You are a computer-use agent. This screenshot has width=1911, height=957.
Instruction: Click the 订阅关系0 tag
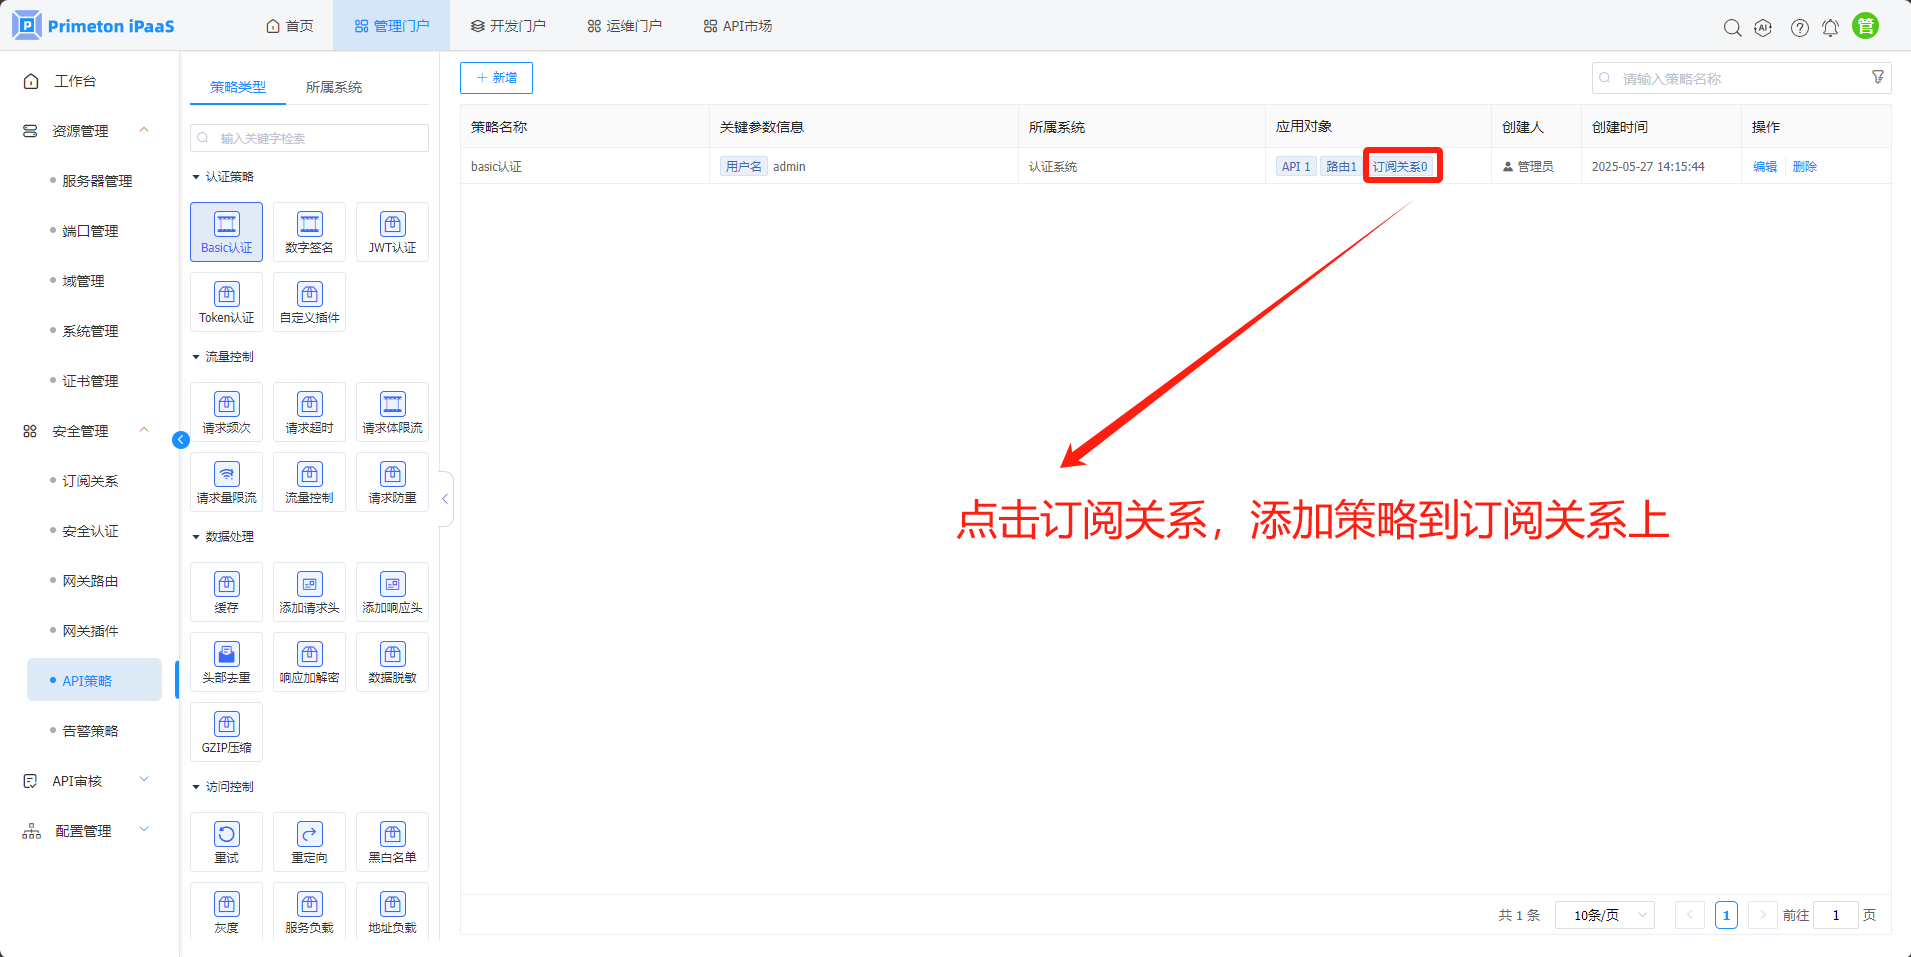click(1400, 167)
